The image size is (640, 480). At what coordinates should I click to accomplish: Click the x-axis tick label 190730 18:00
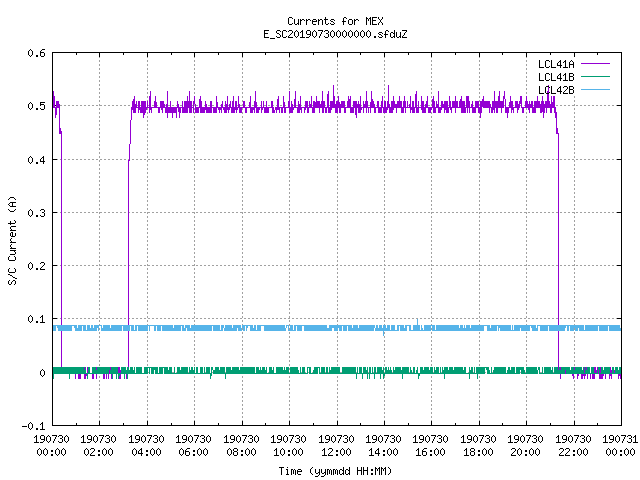478,445
